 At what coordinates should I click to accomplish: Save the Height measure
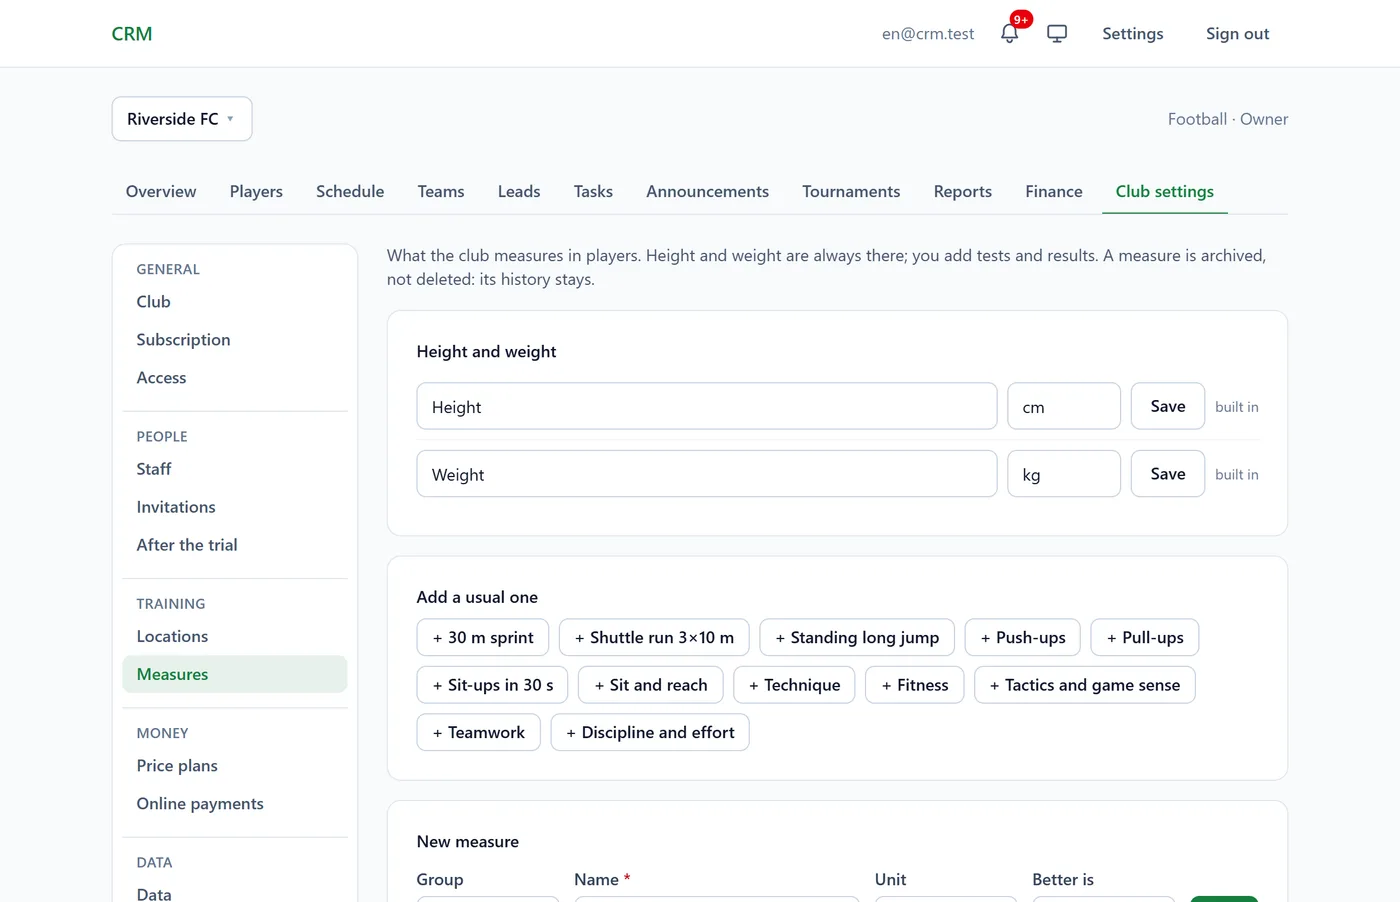point(1168,406)
